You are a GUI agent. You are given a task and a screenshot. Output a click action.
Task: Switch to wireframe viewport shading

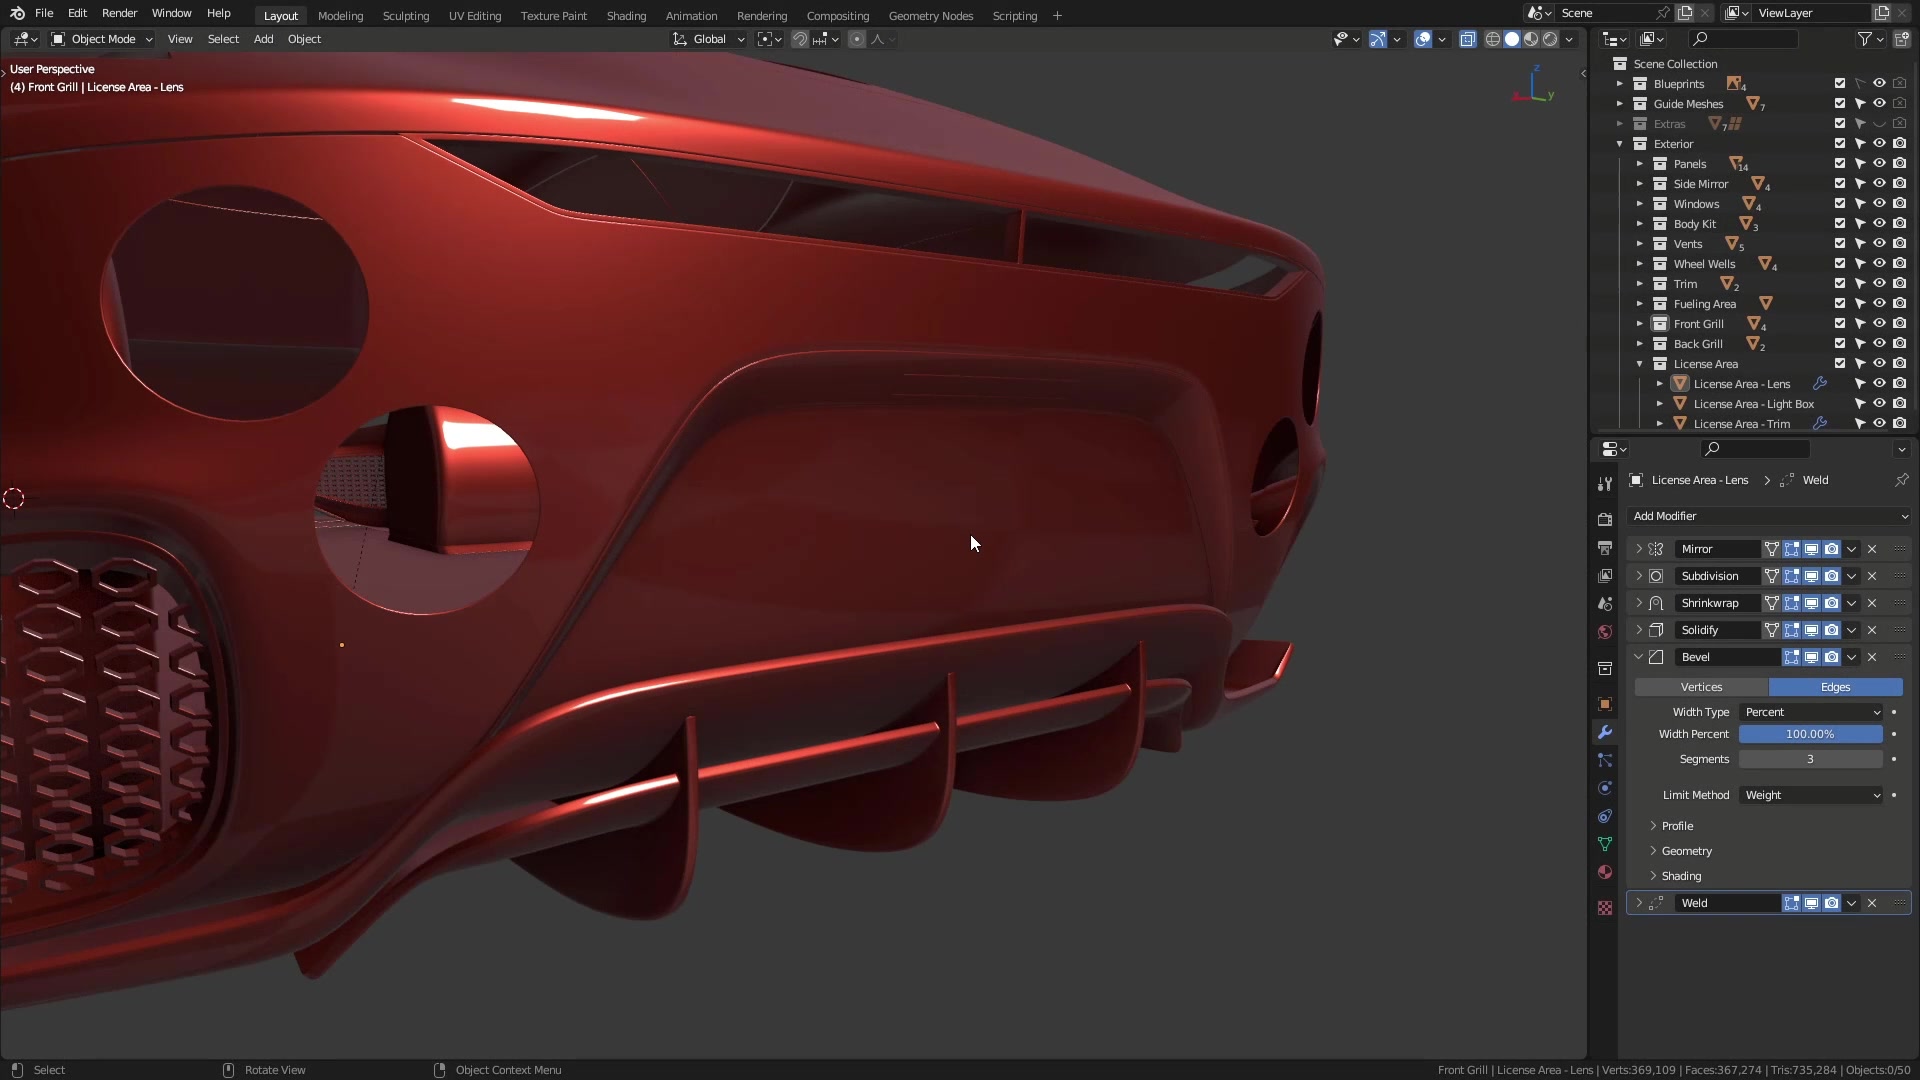click(1493, 39)
